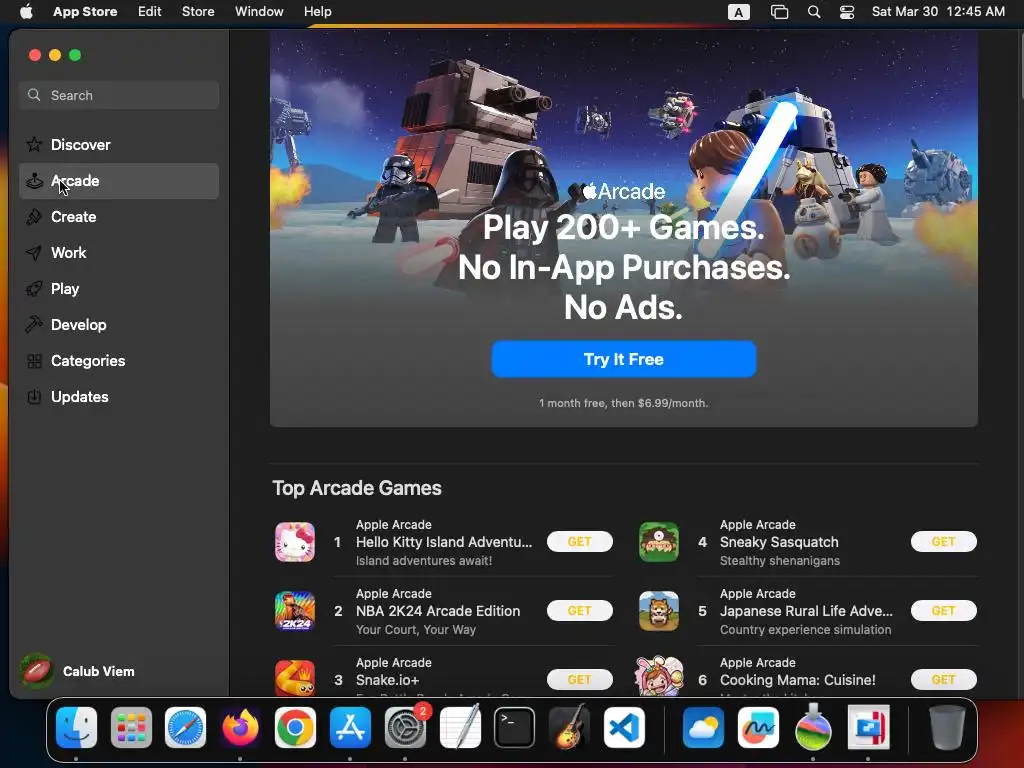1024x768 pixels.
Task: Launch Firefox from the Dock
Action: (240, 728)
